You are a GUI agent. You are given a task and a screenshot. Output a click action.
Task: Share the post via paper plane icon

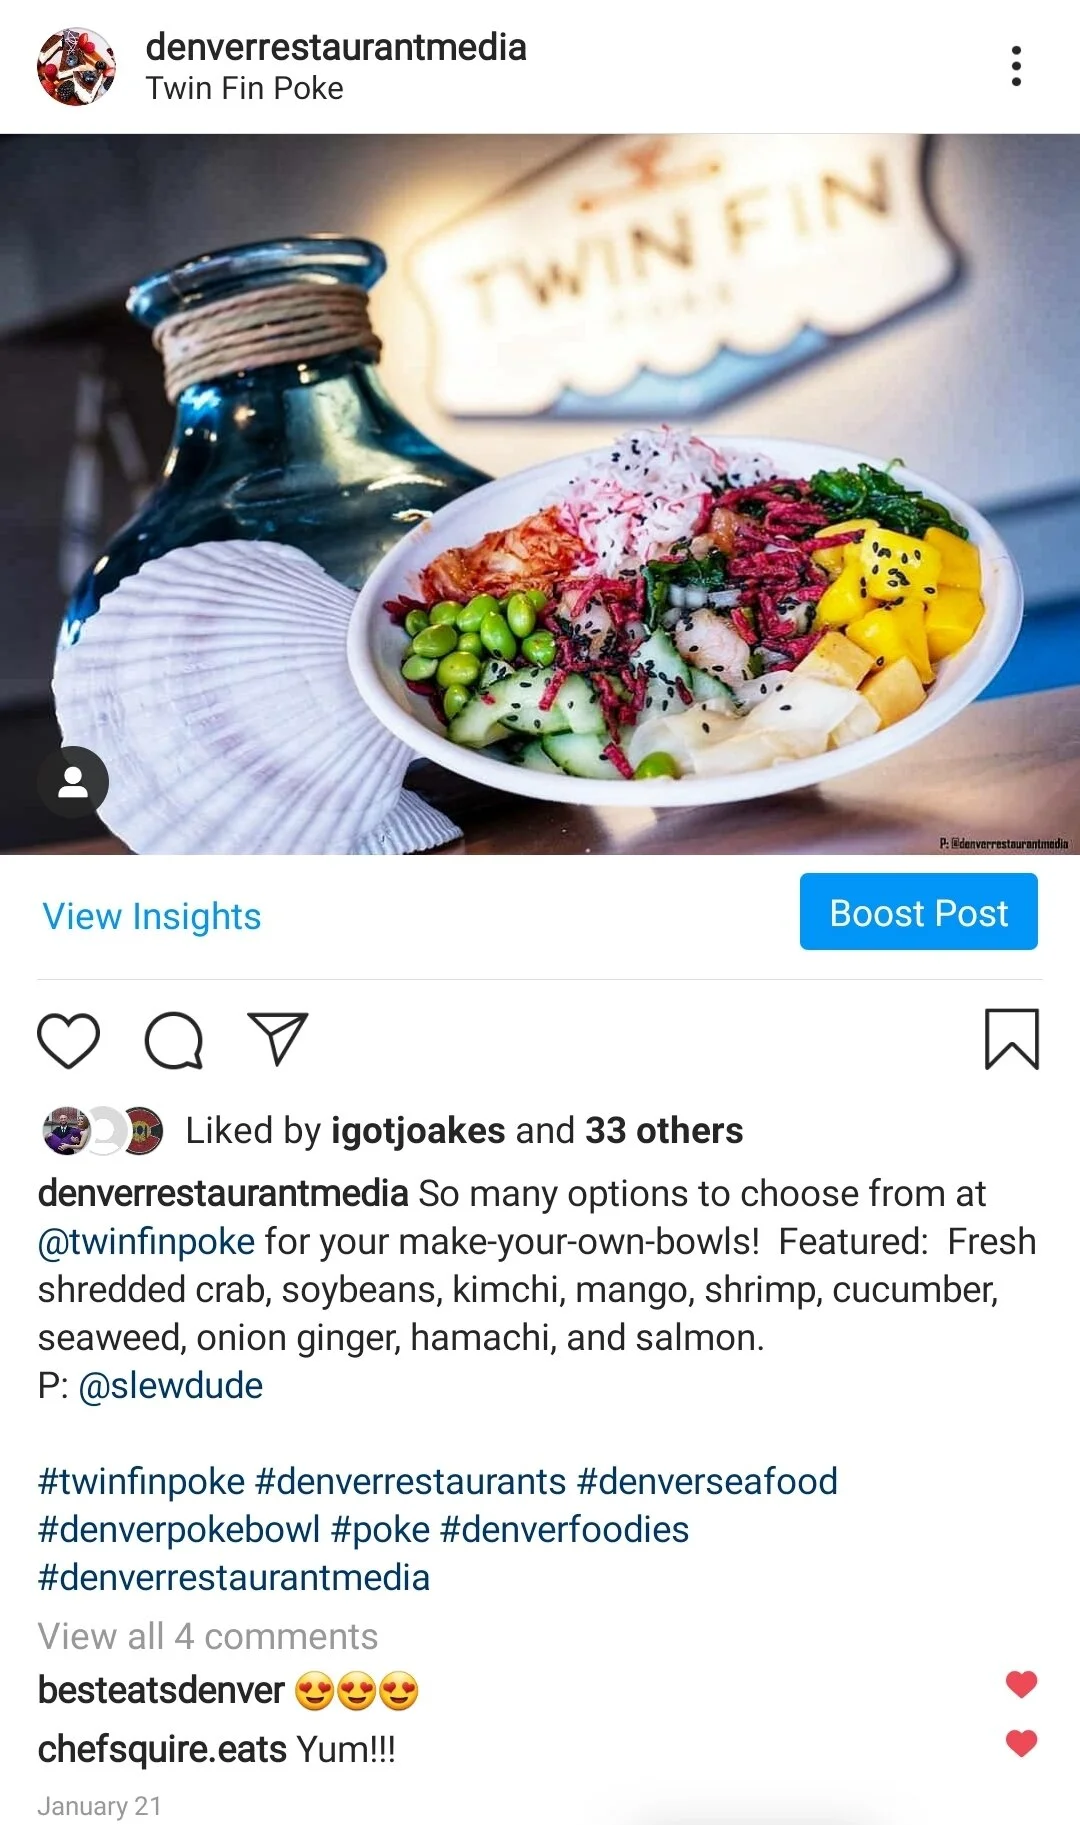[x=277, y=1038]
